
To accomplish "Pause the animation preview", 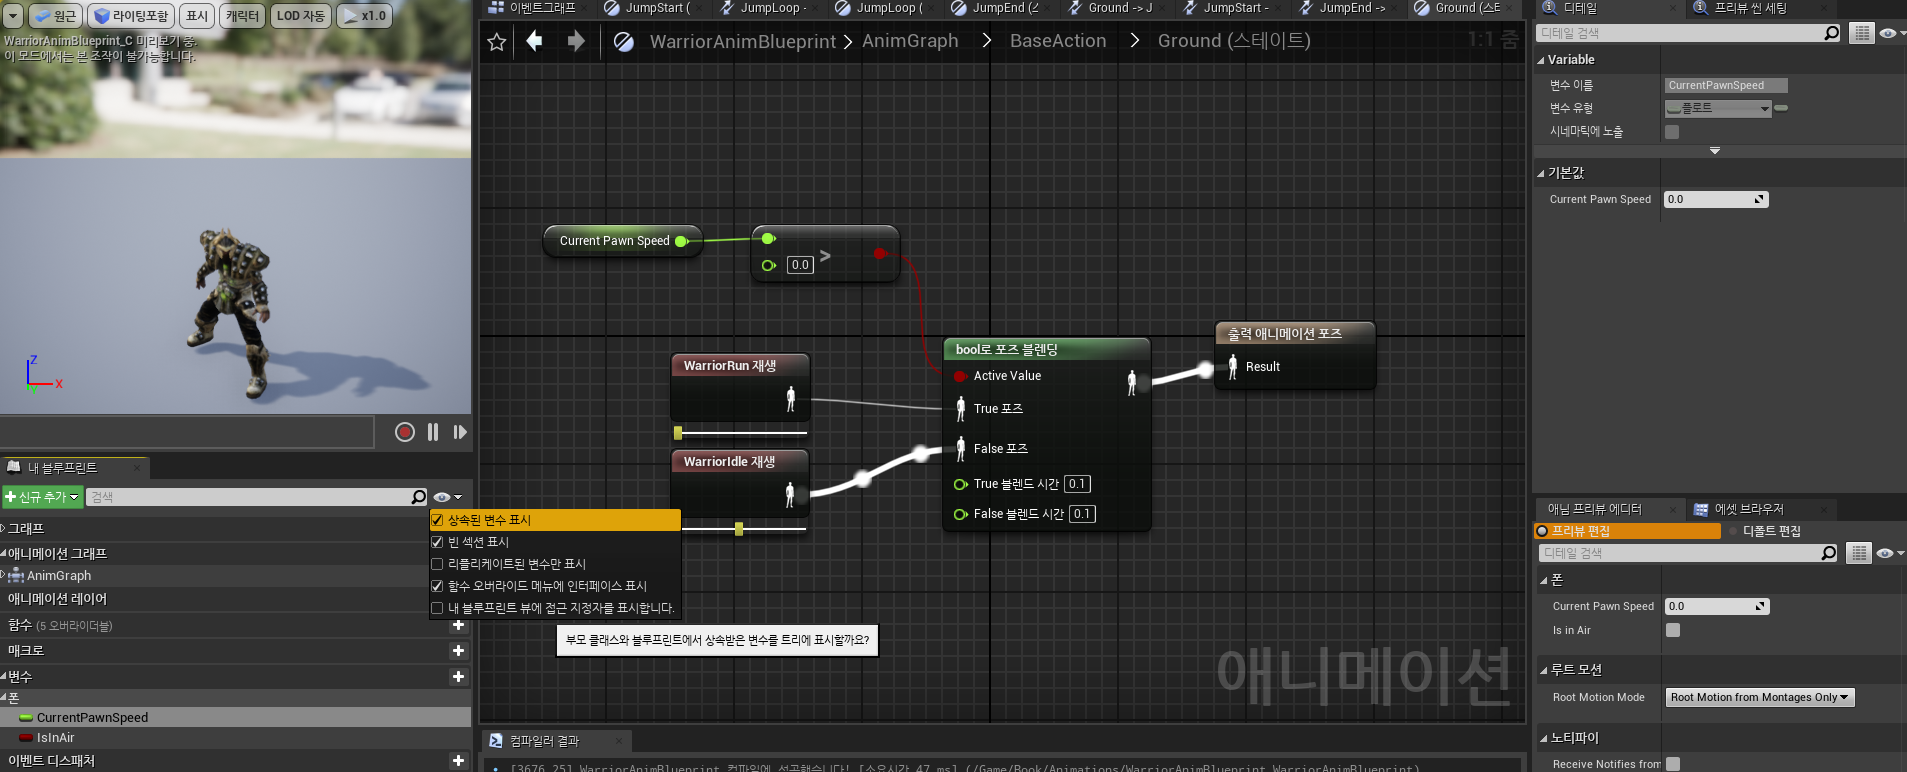I will pos(433,432).
